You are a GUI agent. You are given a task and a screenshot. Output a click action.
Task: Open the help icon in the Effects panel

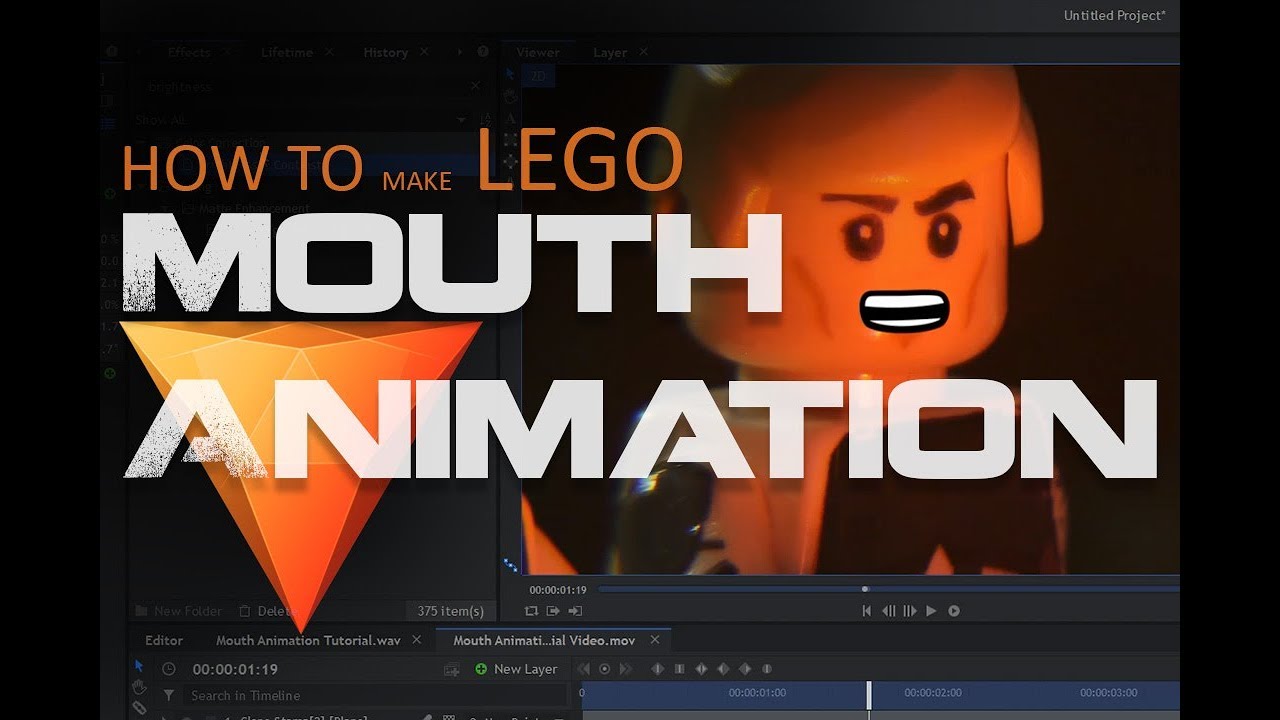[x=483, y=52]
